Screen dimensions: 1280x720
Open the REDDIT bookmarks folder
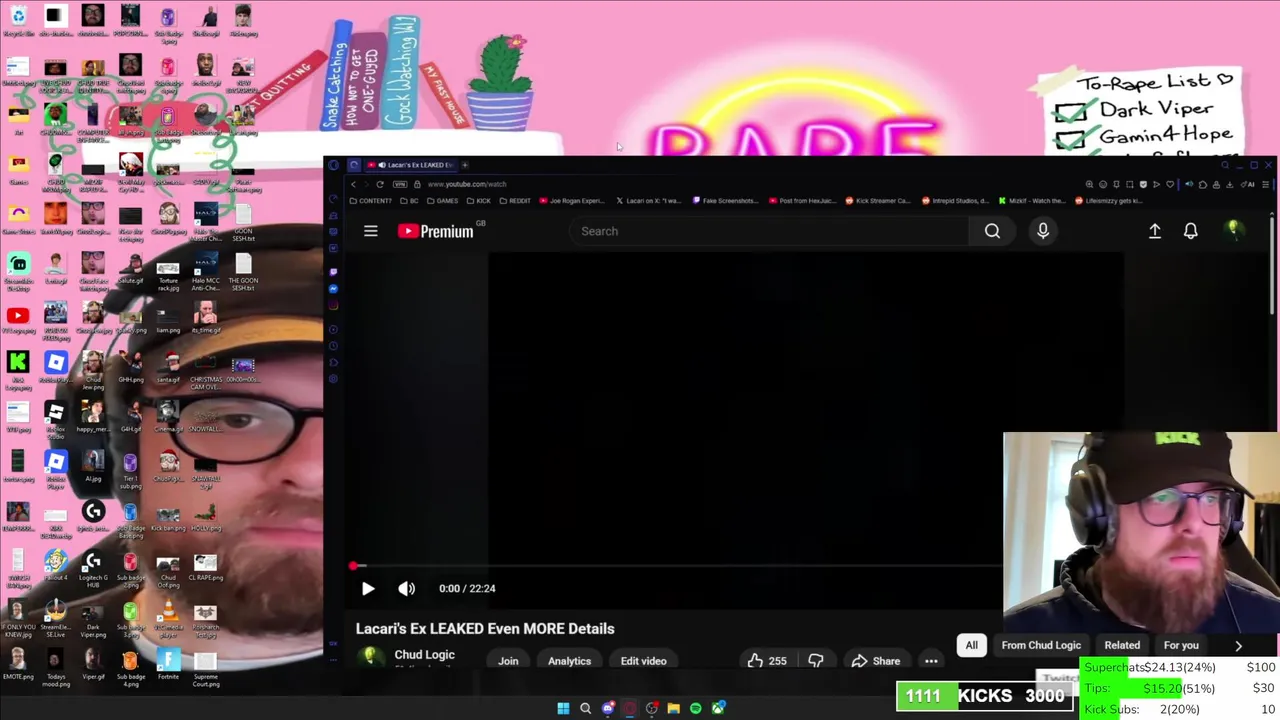click(515, 201)
